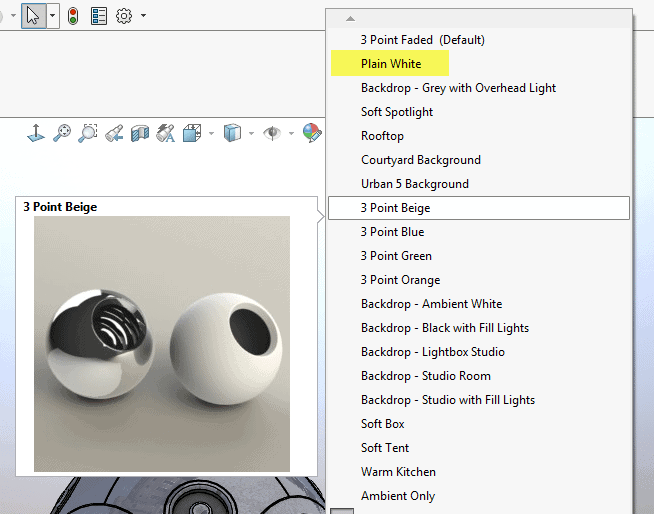The width and height of the screenshot is (654, 514).
Task: Click the Select arrow cursor tool
Action: coord(33,16)
